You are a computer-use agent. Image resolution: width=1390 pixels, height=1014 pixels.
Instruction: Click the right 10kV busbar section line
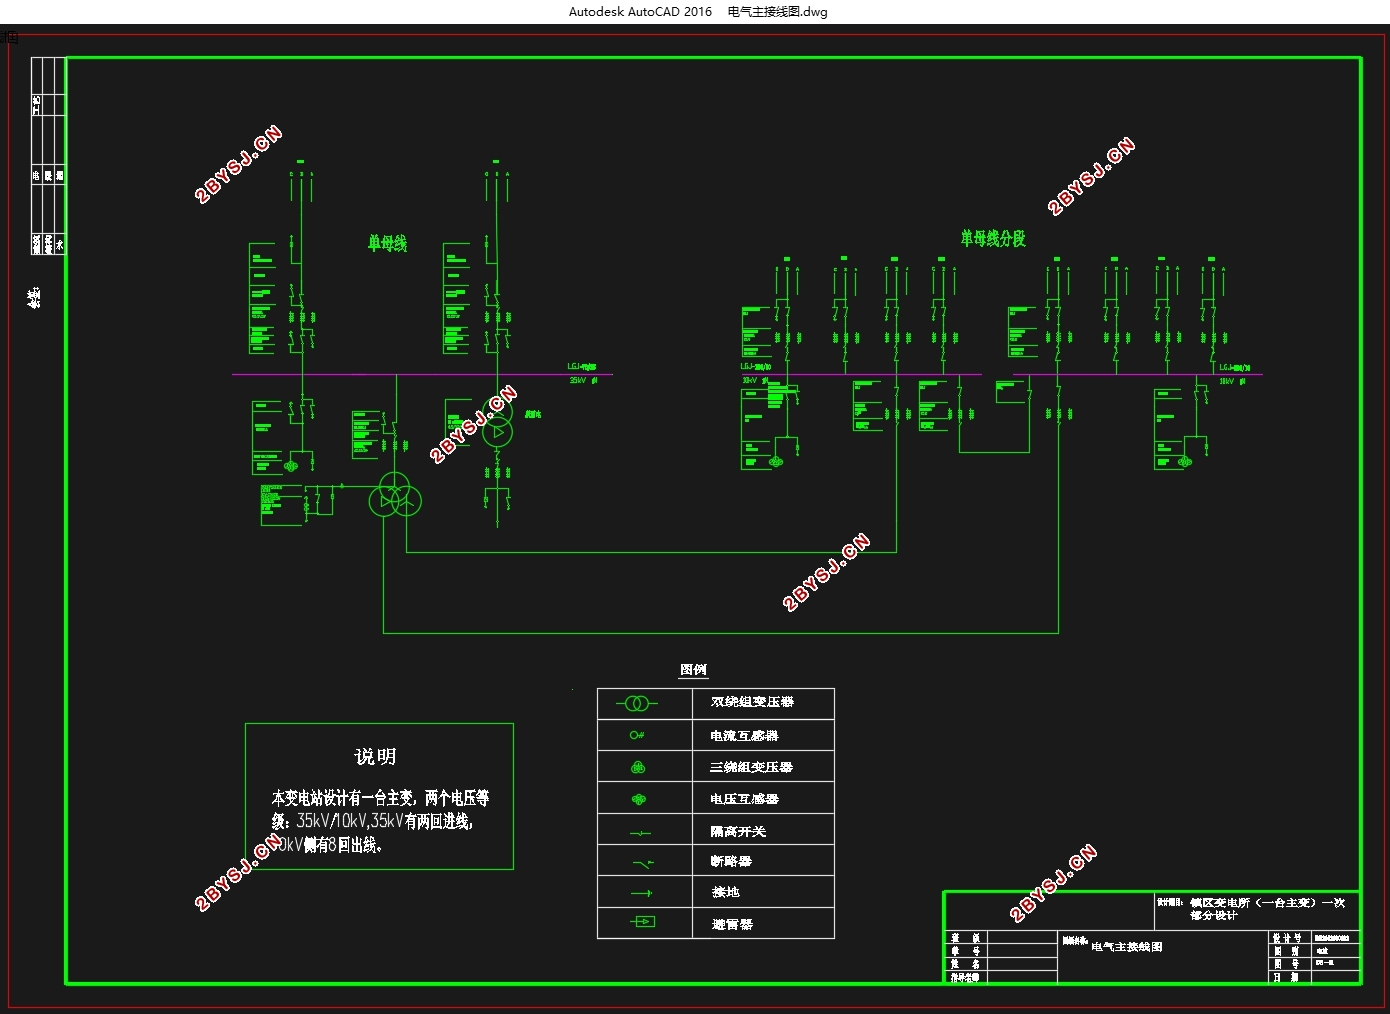(x=1138, y=375)
